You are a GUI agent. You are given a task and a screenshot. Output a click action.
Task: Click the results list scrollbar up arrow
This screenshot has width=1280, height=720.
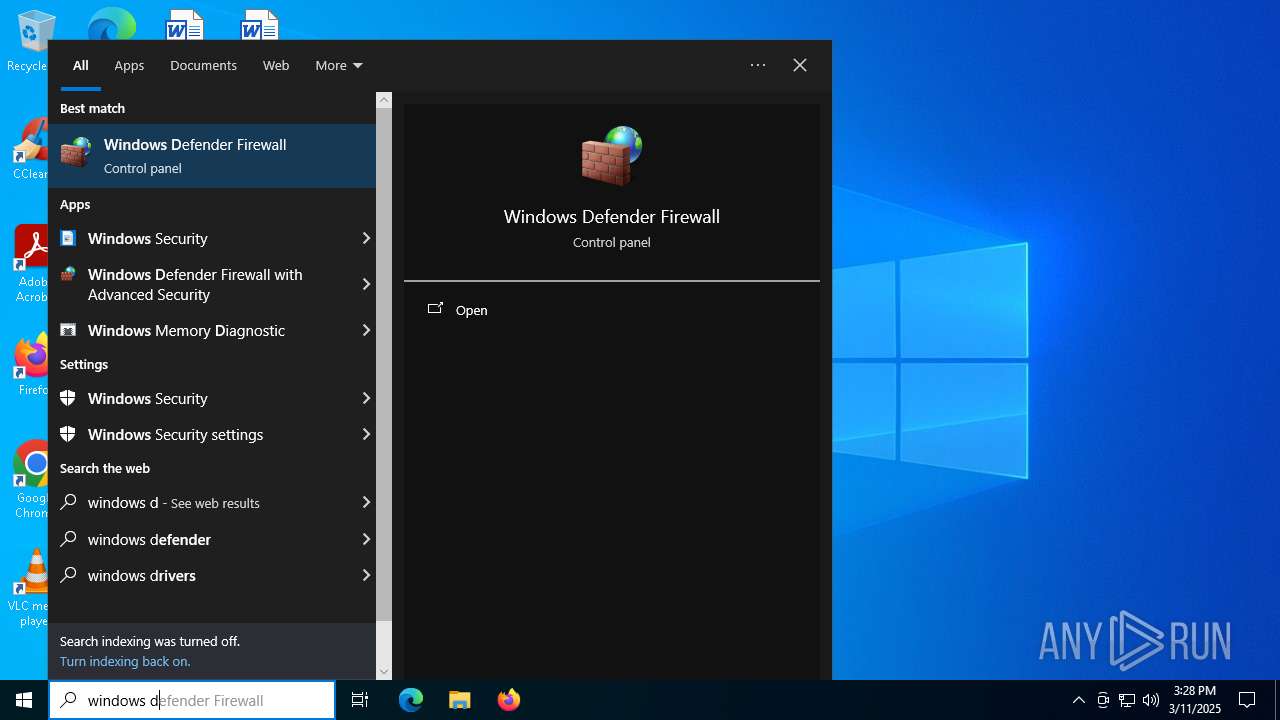coord(384,100)
